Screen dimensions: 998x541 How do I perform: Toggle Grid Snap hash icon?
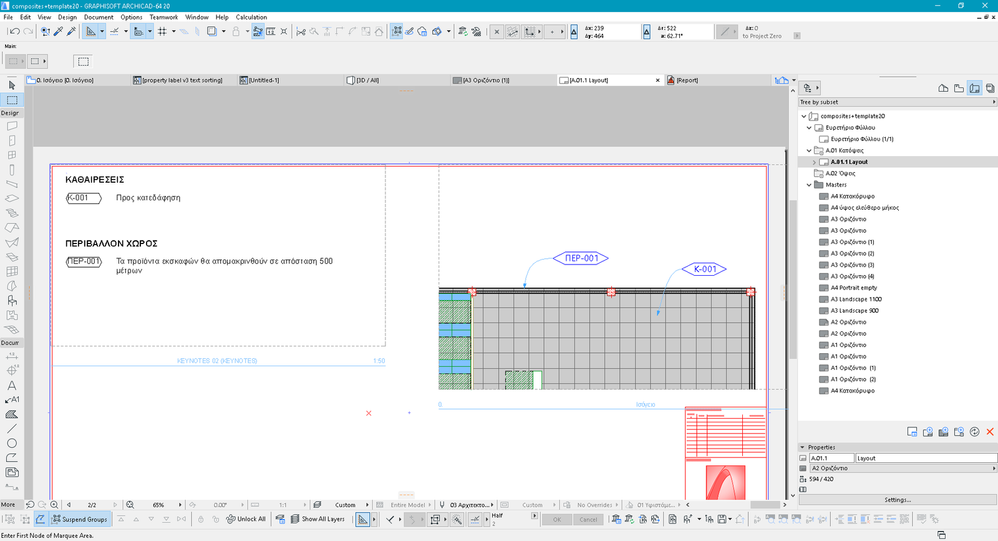pos(162,31)
